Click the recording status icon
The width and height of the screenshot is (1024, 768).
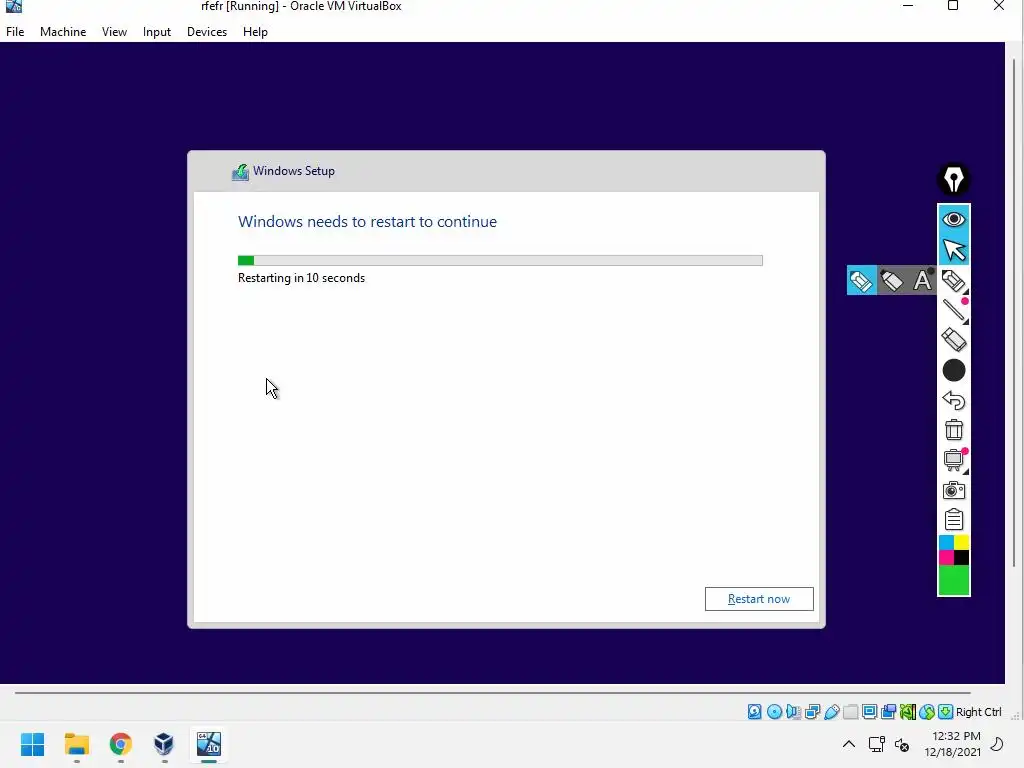click(x=888, y=712)
